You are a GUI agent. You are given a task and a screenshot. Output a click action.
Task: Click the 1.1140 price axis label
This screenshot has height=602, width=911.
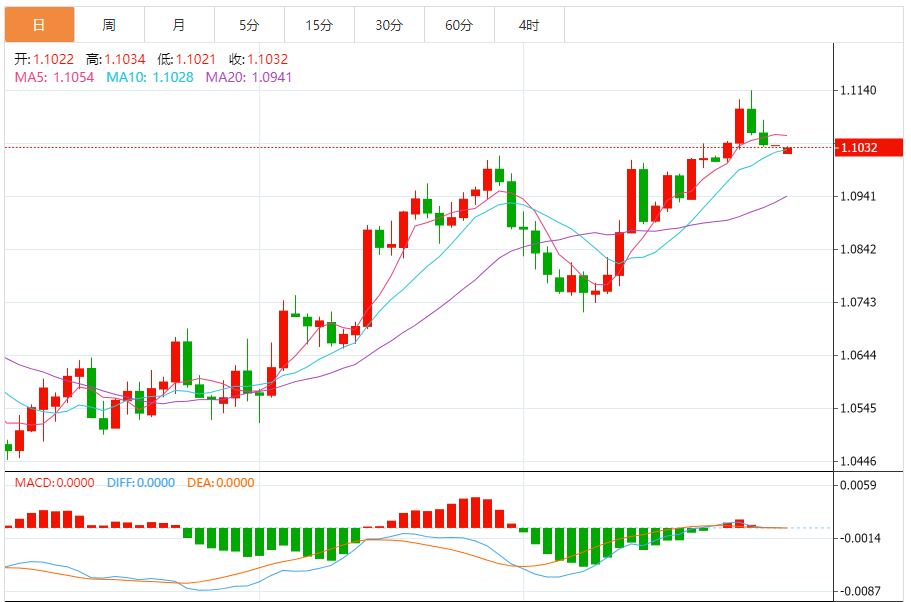tap(860, 91)
